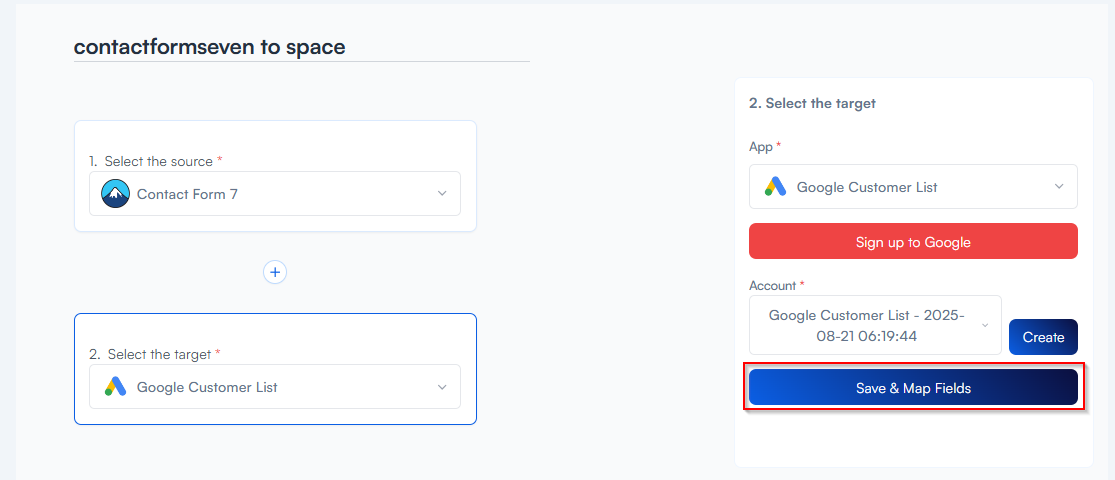The width and height of the screenshot is (1115, 480).
Task: Click the Contact Form 7 mountain icon
Action: [x=116, y=194]
